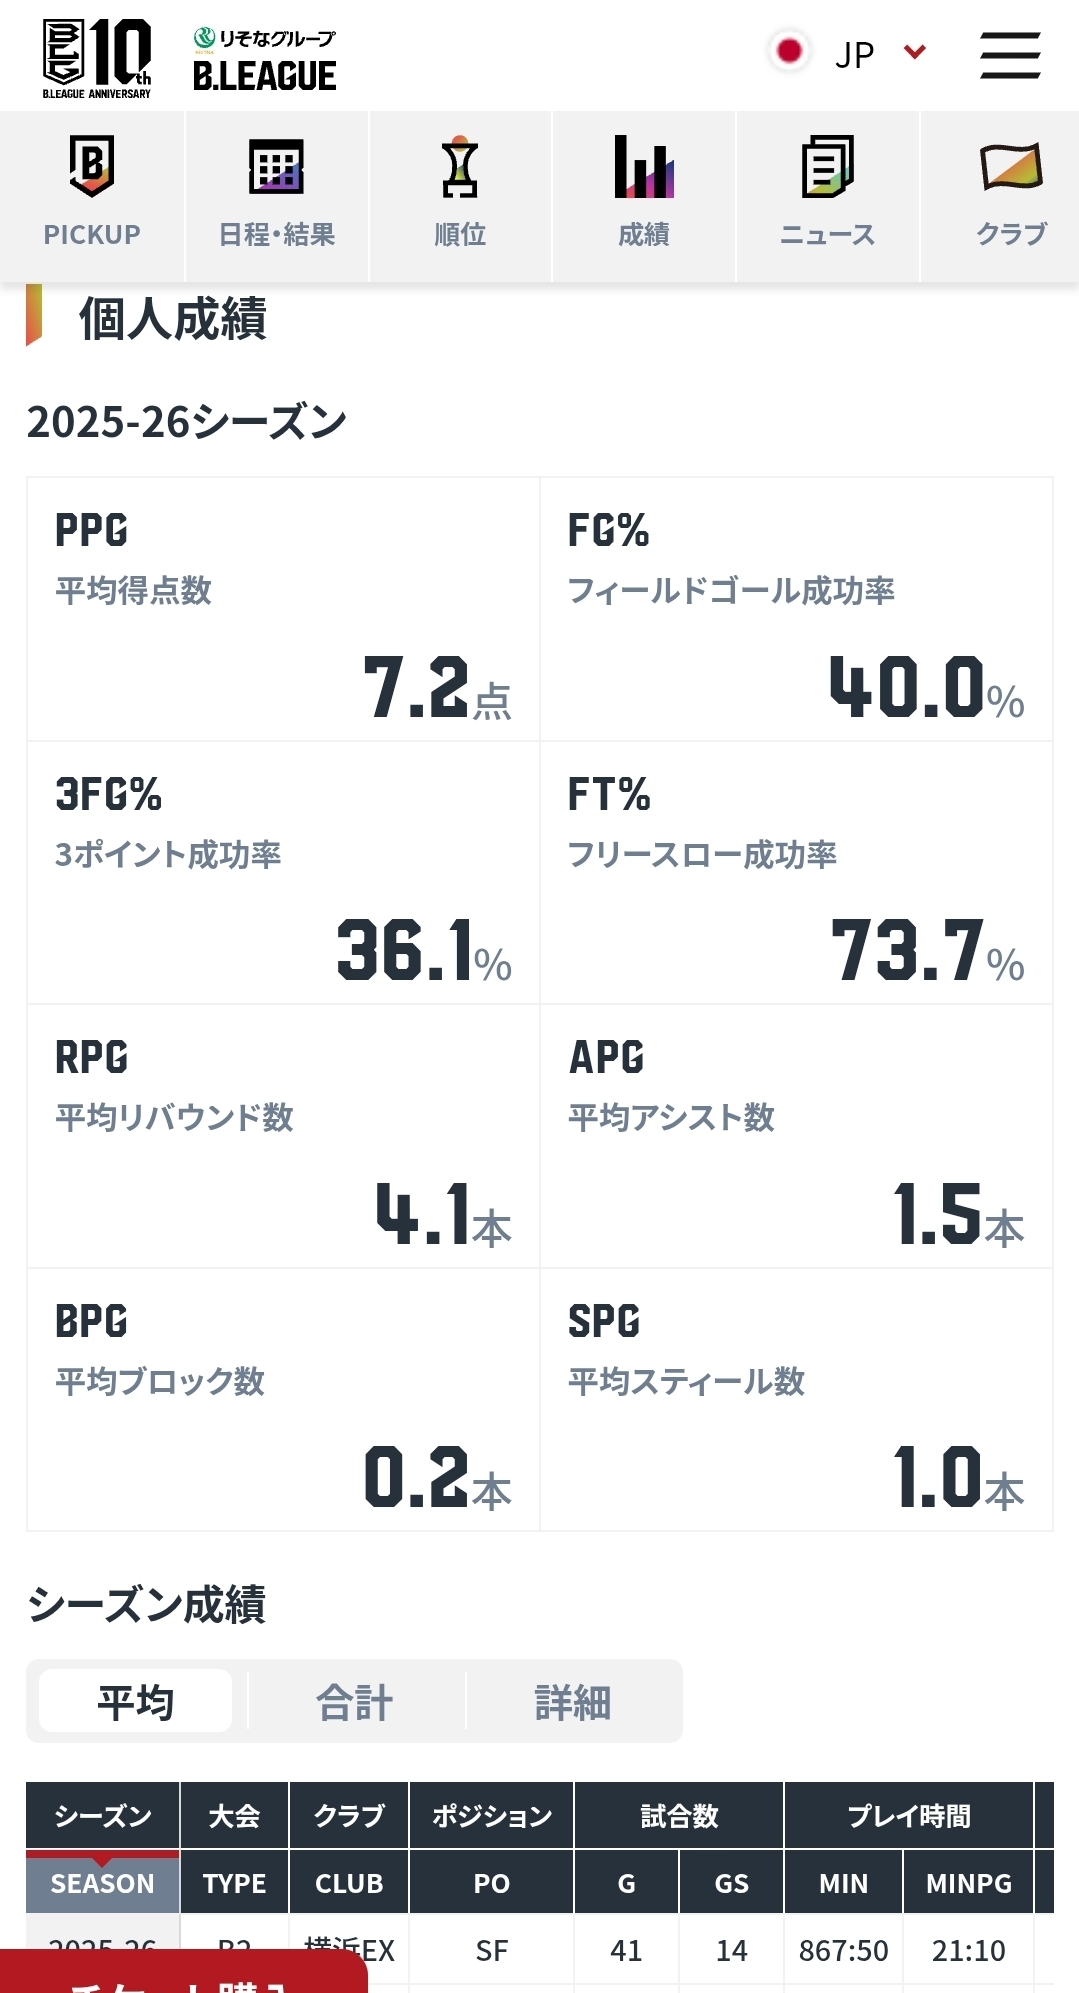Open the 日程・結果 calendar icon
The width and height of the screenshot is (1079, 1993).
click(276, 167)
